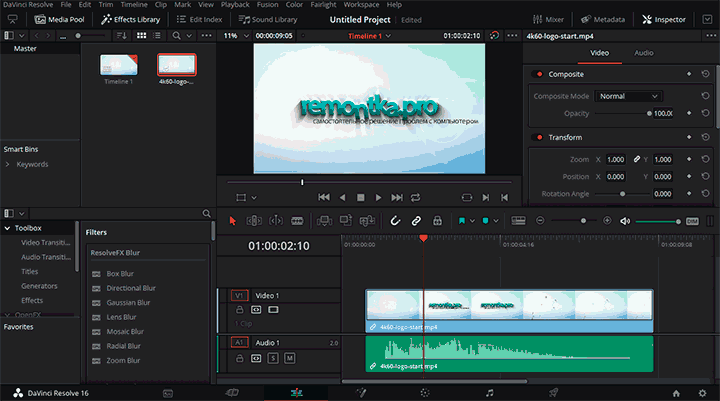Screen dimensions: 720x401
Task: Select 4k60-logo media pool thumbnail
Action: pos(177,64)
